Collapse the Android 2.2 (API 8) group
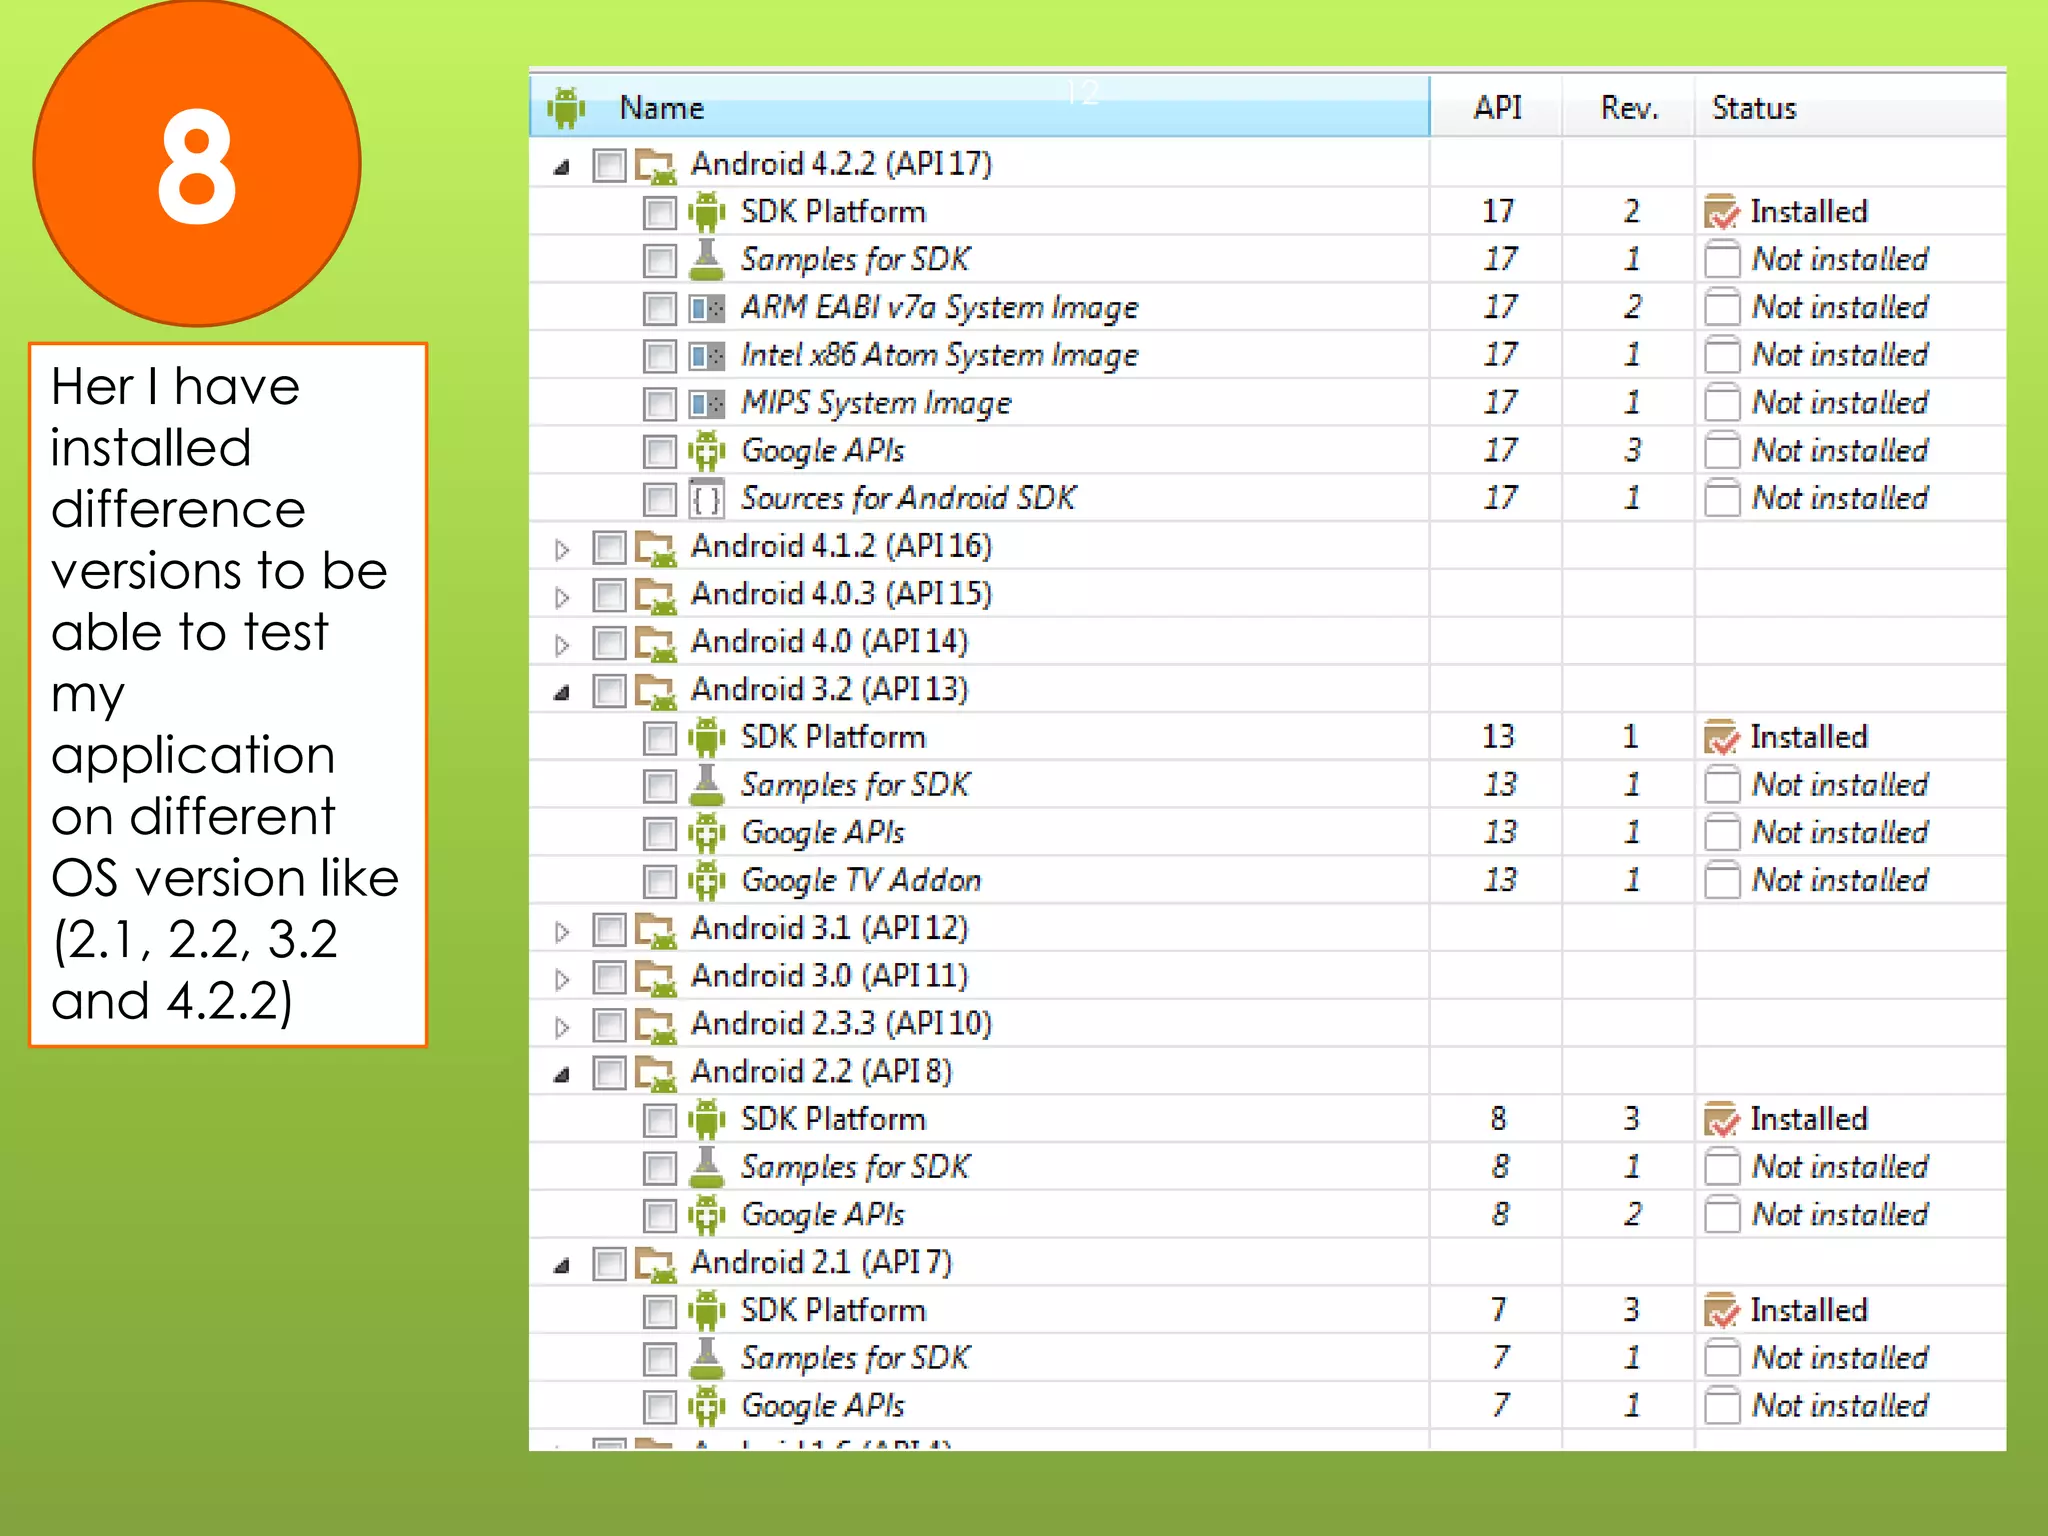Image resolution: width=2048 pixels, height=1536 pixels. tap(562, 1075)
